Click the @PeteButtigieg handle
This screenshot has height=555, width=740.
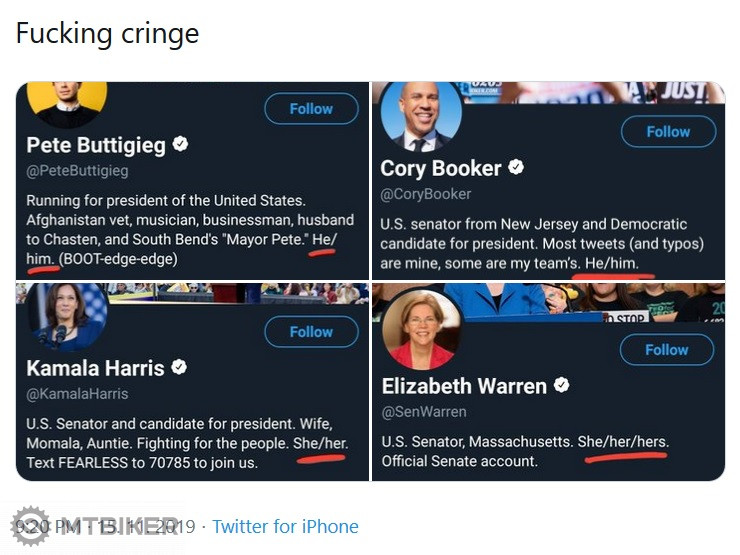[78, 171]
